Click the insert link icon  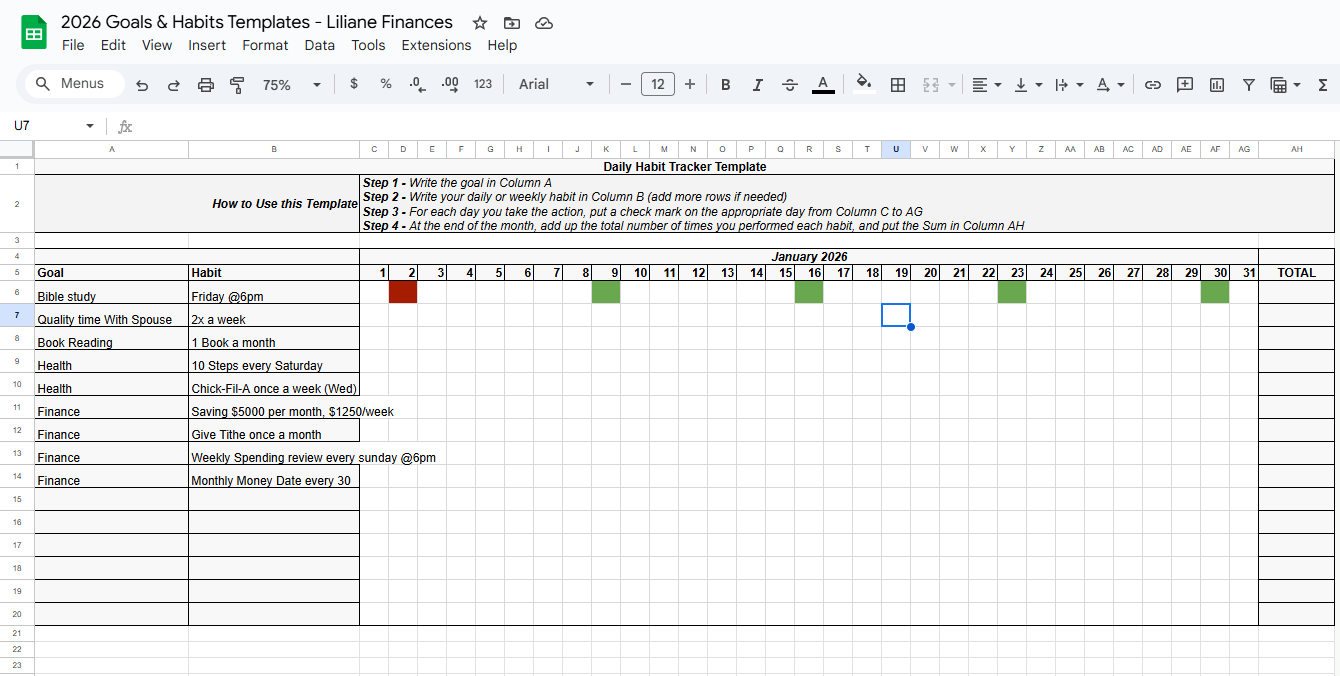tap(1152, 84)
